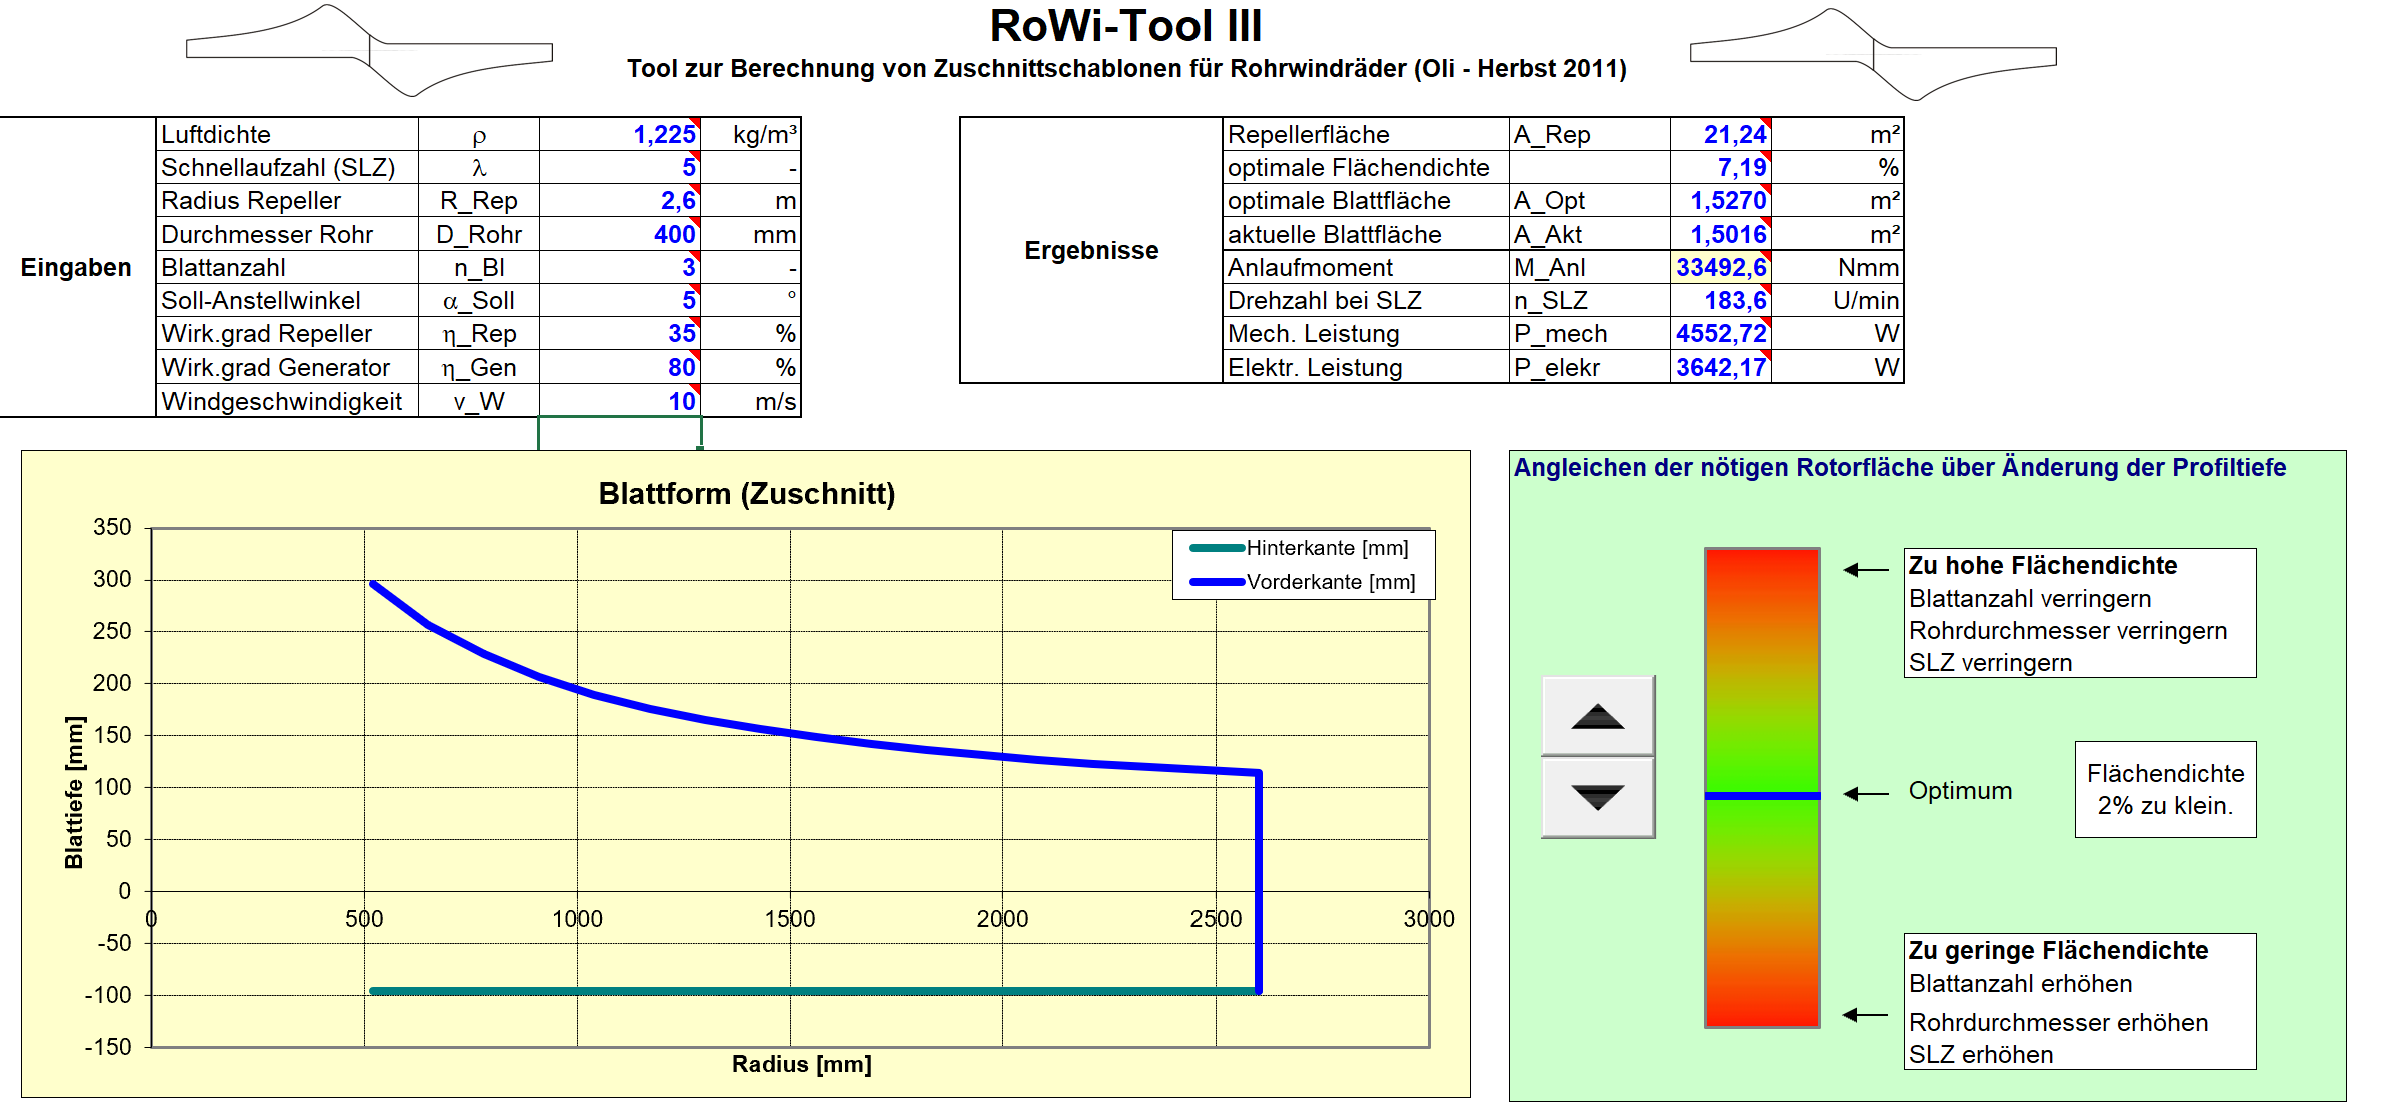Click the spinner up arrow button
This screenshot has width=2384, height=1120.
click(1597, 716)
